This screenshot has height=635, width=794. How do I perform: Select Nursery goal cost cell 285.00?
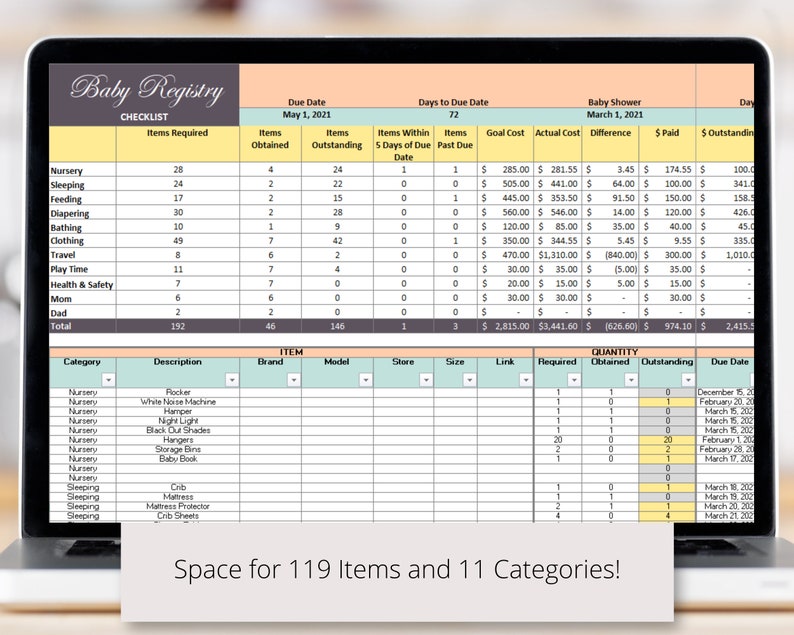505,170
